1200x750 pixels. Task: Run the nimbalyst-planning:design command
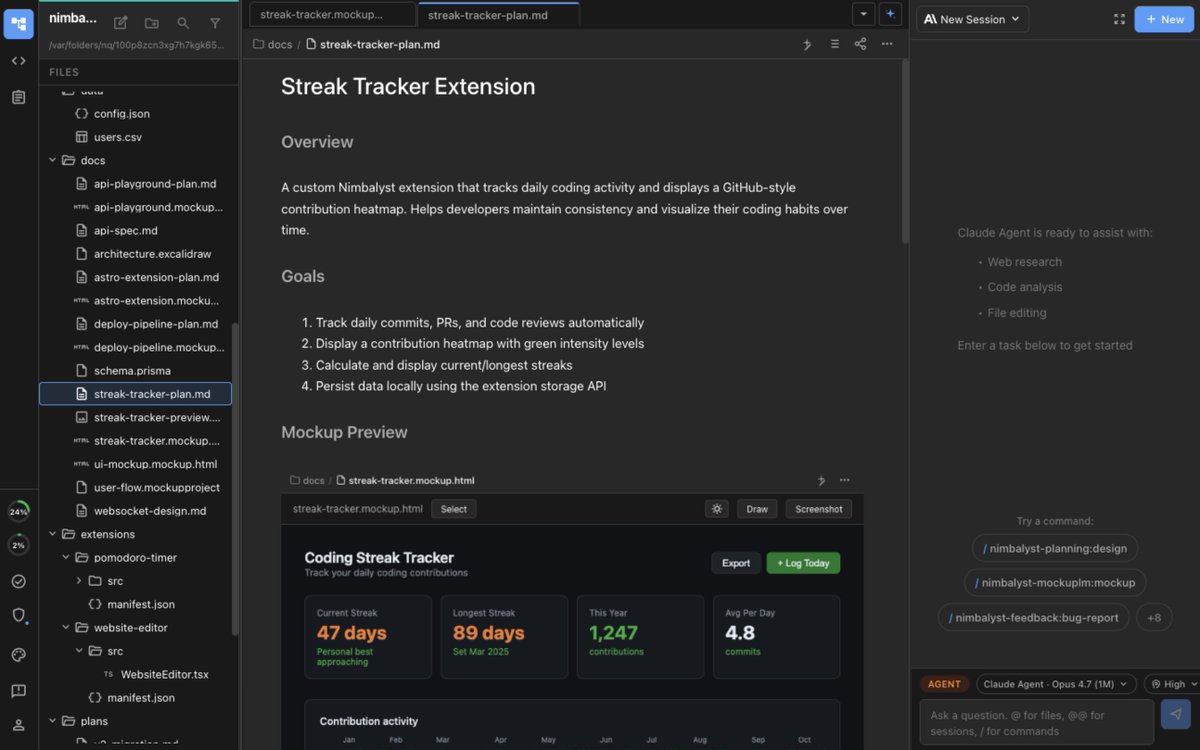[x=1055, y=548]
